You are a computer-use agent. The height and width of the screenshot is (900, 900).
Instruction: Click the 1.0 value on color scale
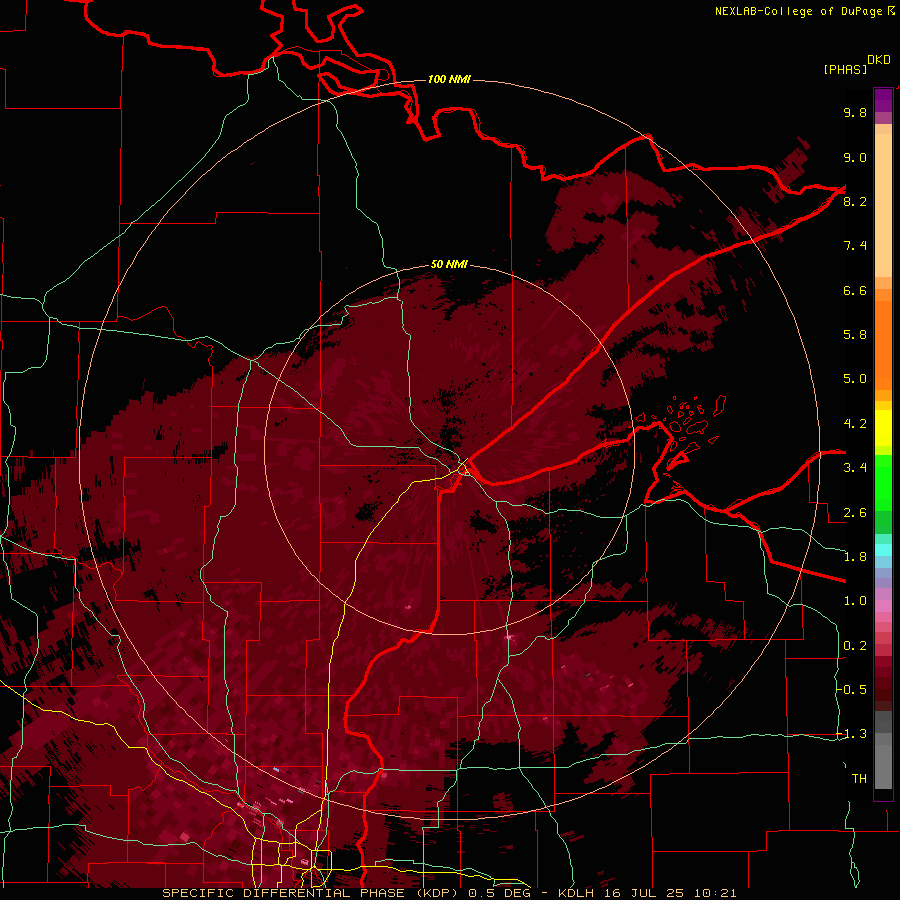point(855,601)
